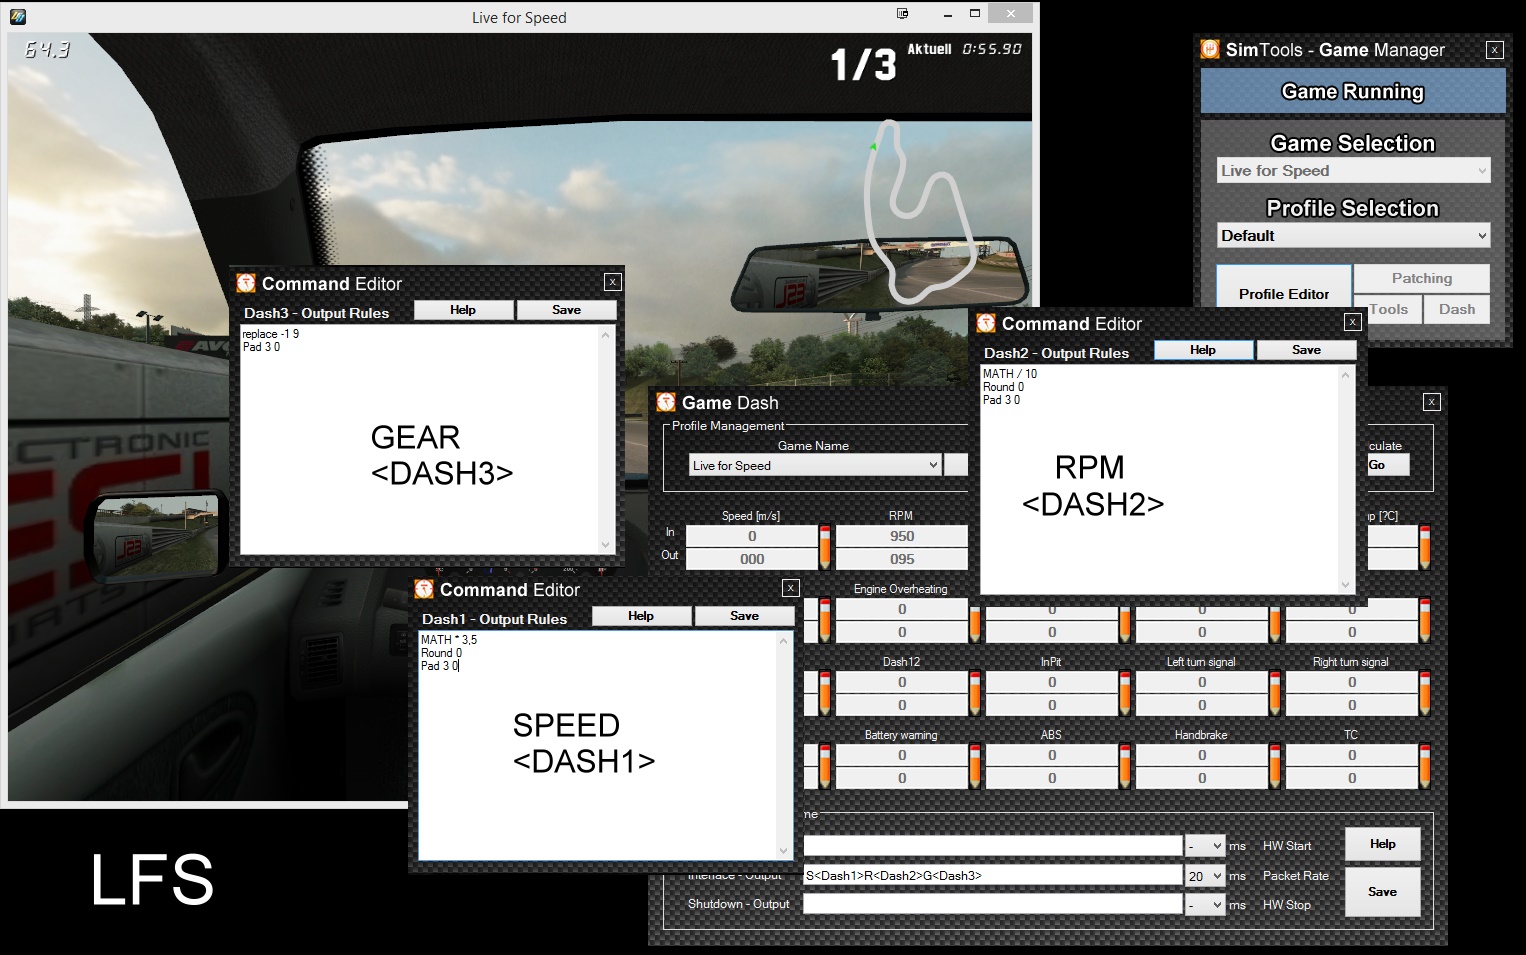The image size is (1526, 955).
Task: Click the Dash1 Command Editor logo icon
Action: [x=424, y=589]
